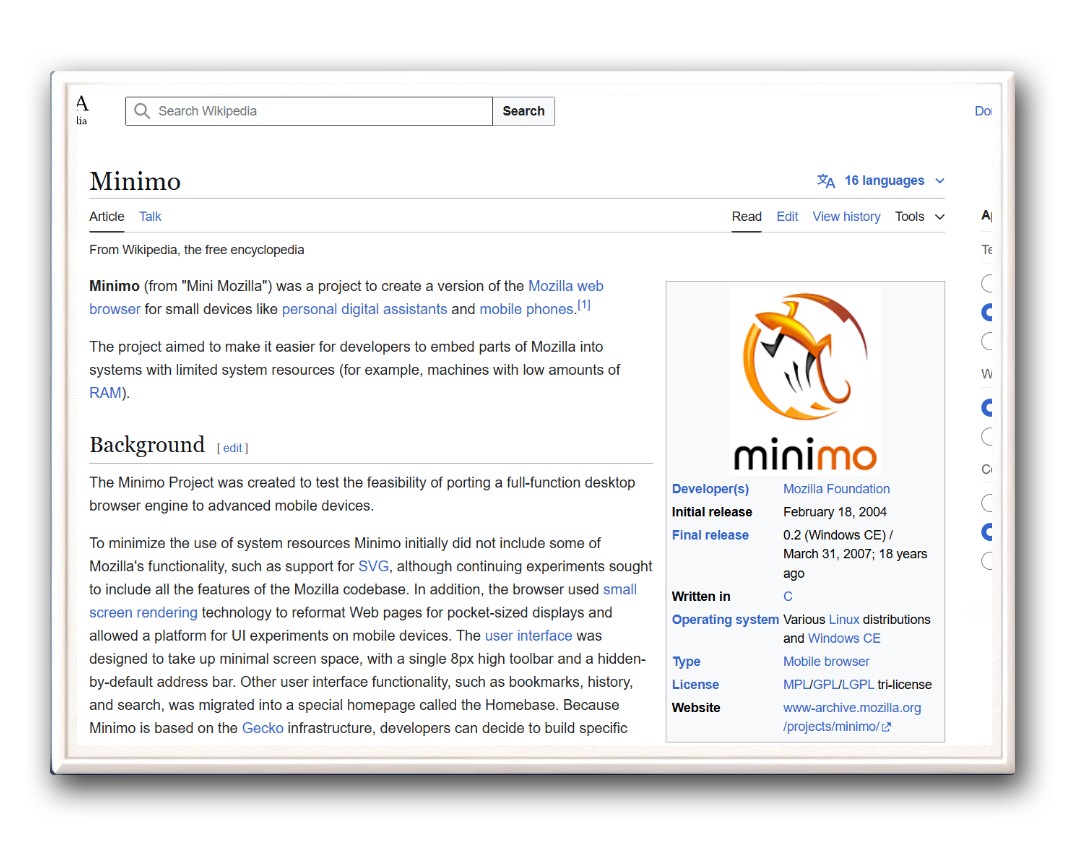Click the 'Written in' infobox label
Viewport: 1080px width, 860px height.
(700, 596)
